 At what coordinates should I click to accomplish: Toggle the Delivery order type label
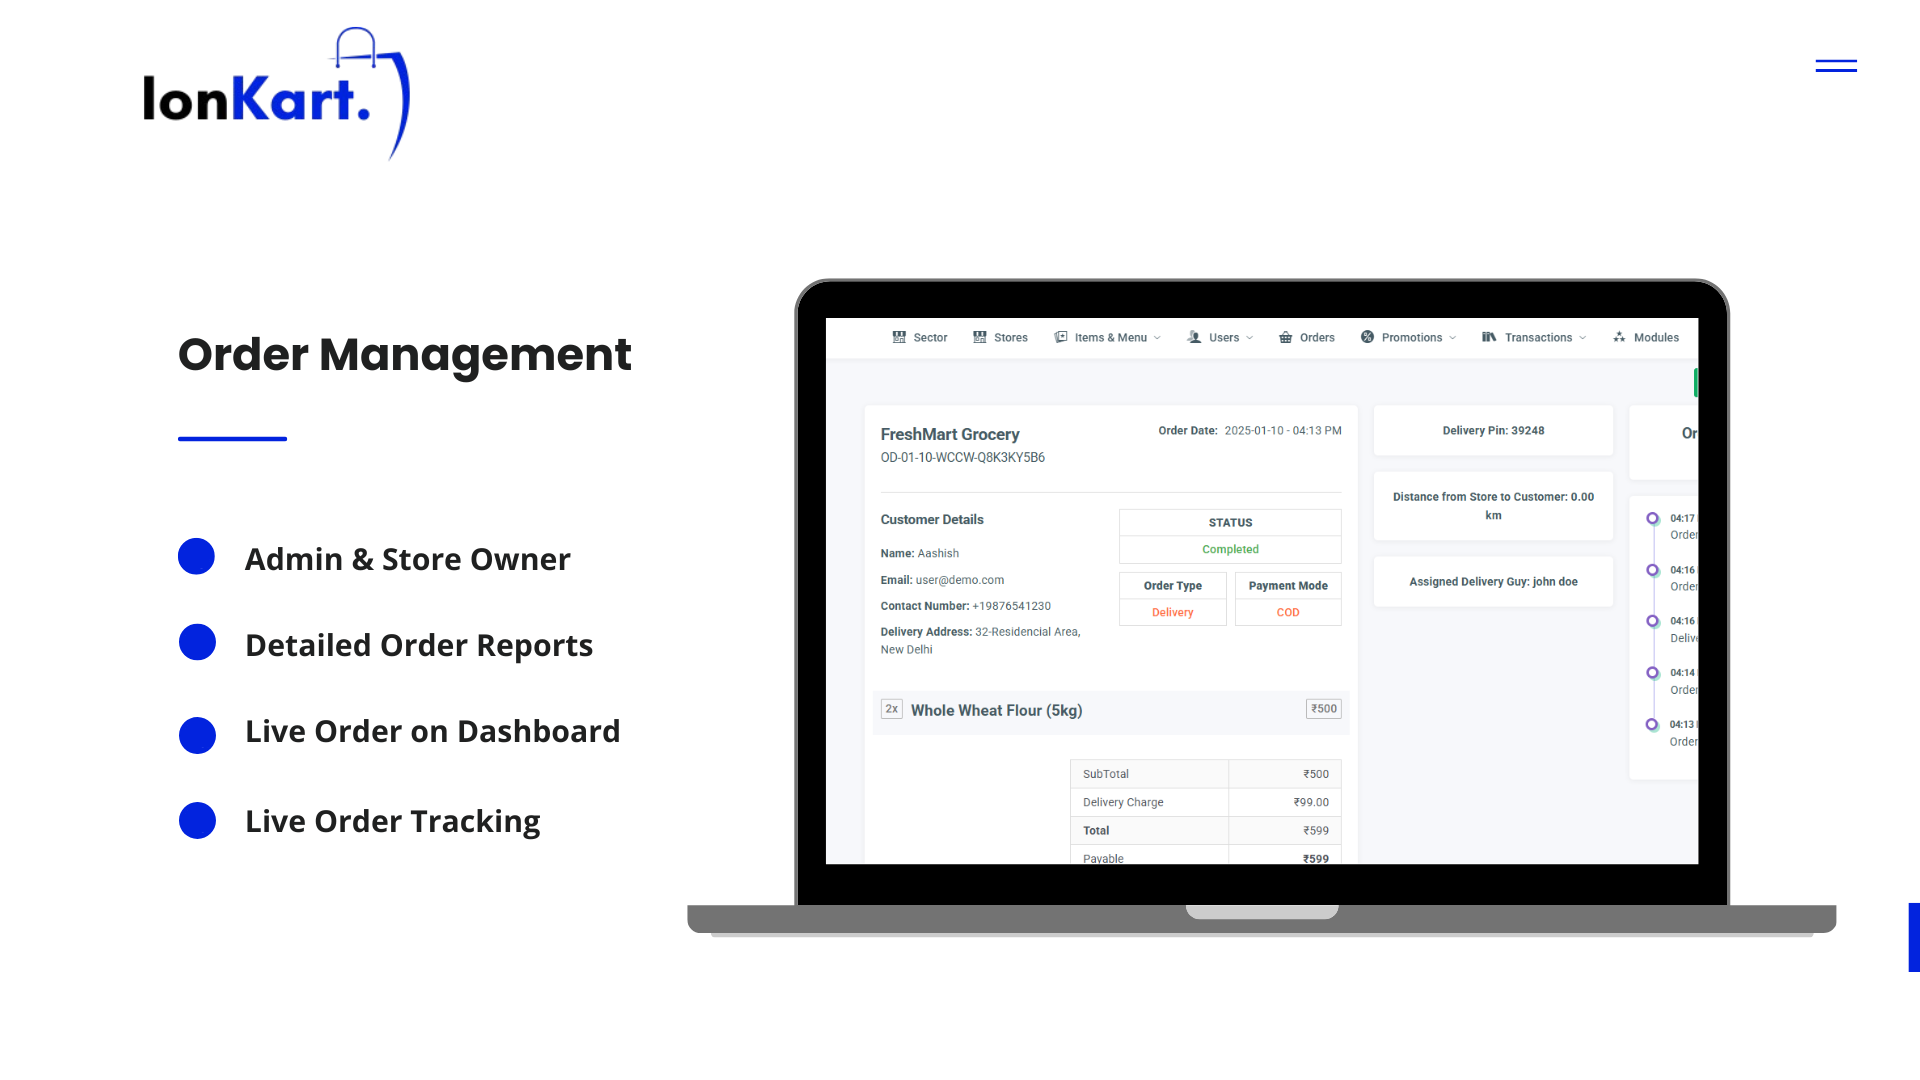(x=1172, y=612)
